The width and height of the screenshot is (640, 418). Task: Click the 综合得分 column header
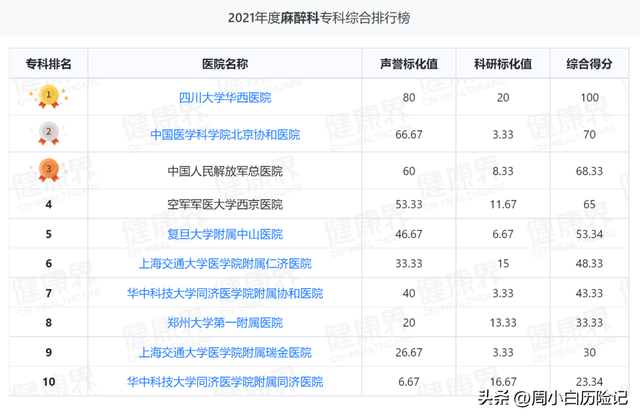(589, 64)
